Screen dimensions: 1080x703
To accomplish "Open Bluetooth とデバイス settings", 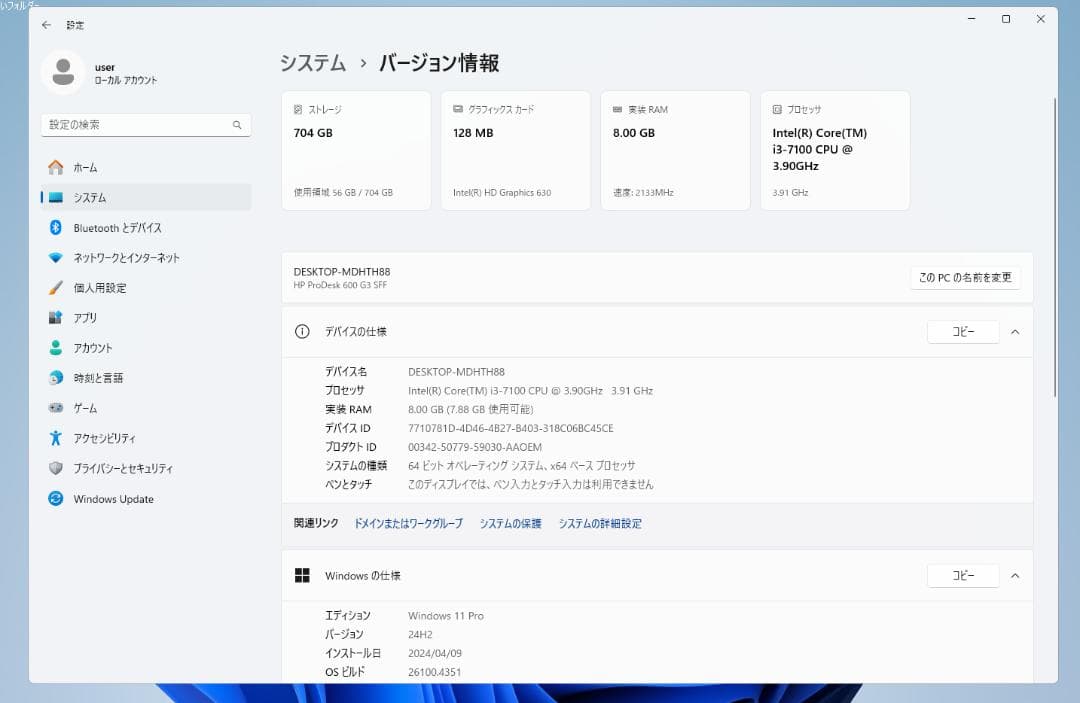I will pyautogui.click(x=120, y=227).
